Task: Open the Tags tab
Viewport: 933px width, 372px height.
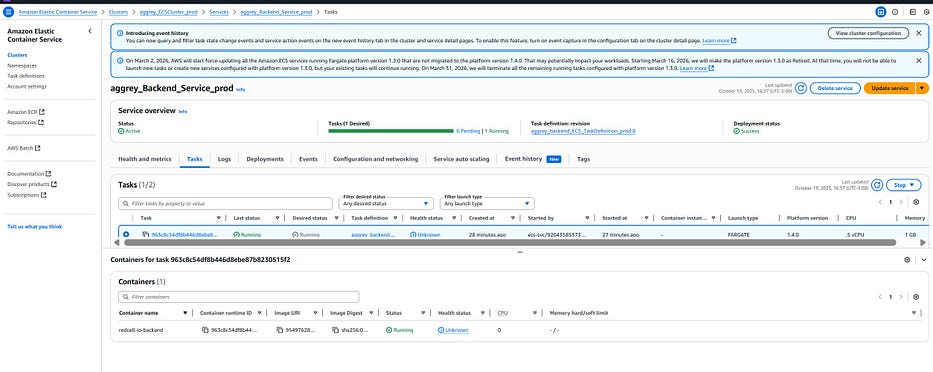Action: tap(583, 159)
